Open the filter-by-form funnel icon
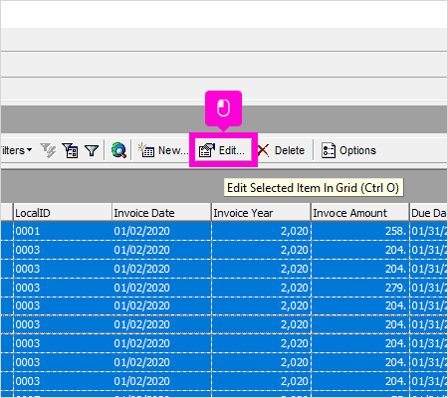448x398 pixels. point(70,150)
